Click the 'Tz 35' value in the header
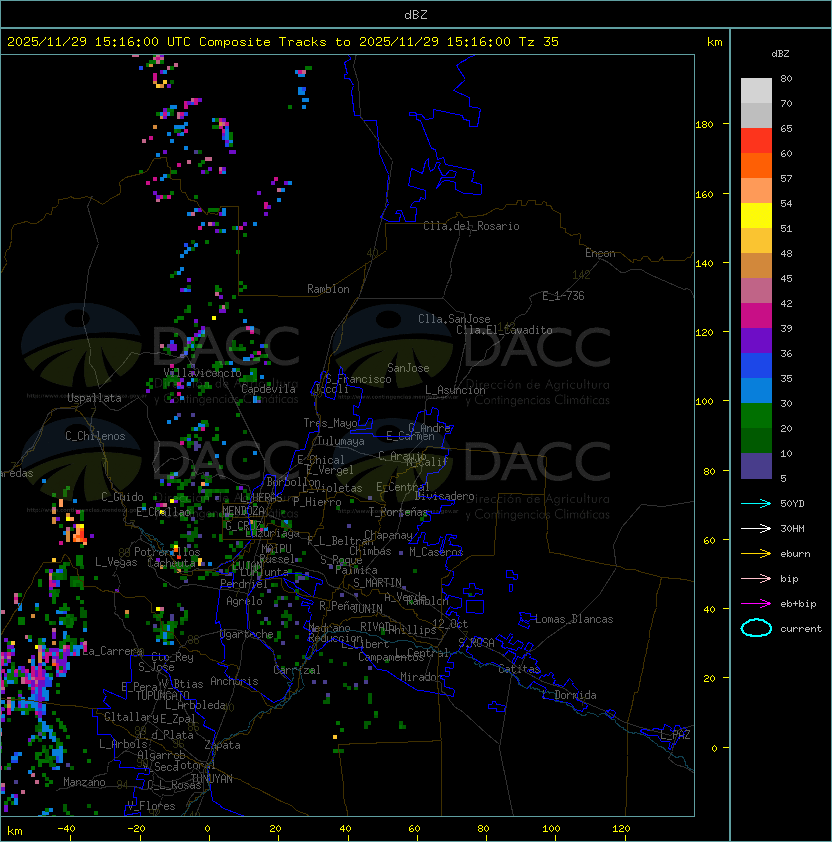Screen dimensions: 832x842 [539, 42]
